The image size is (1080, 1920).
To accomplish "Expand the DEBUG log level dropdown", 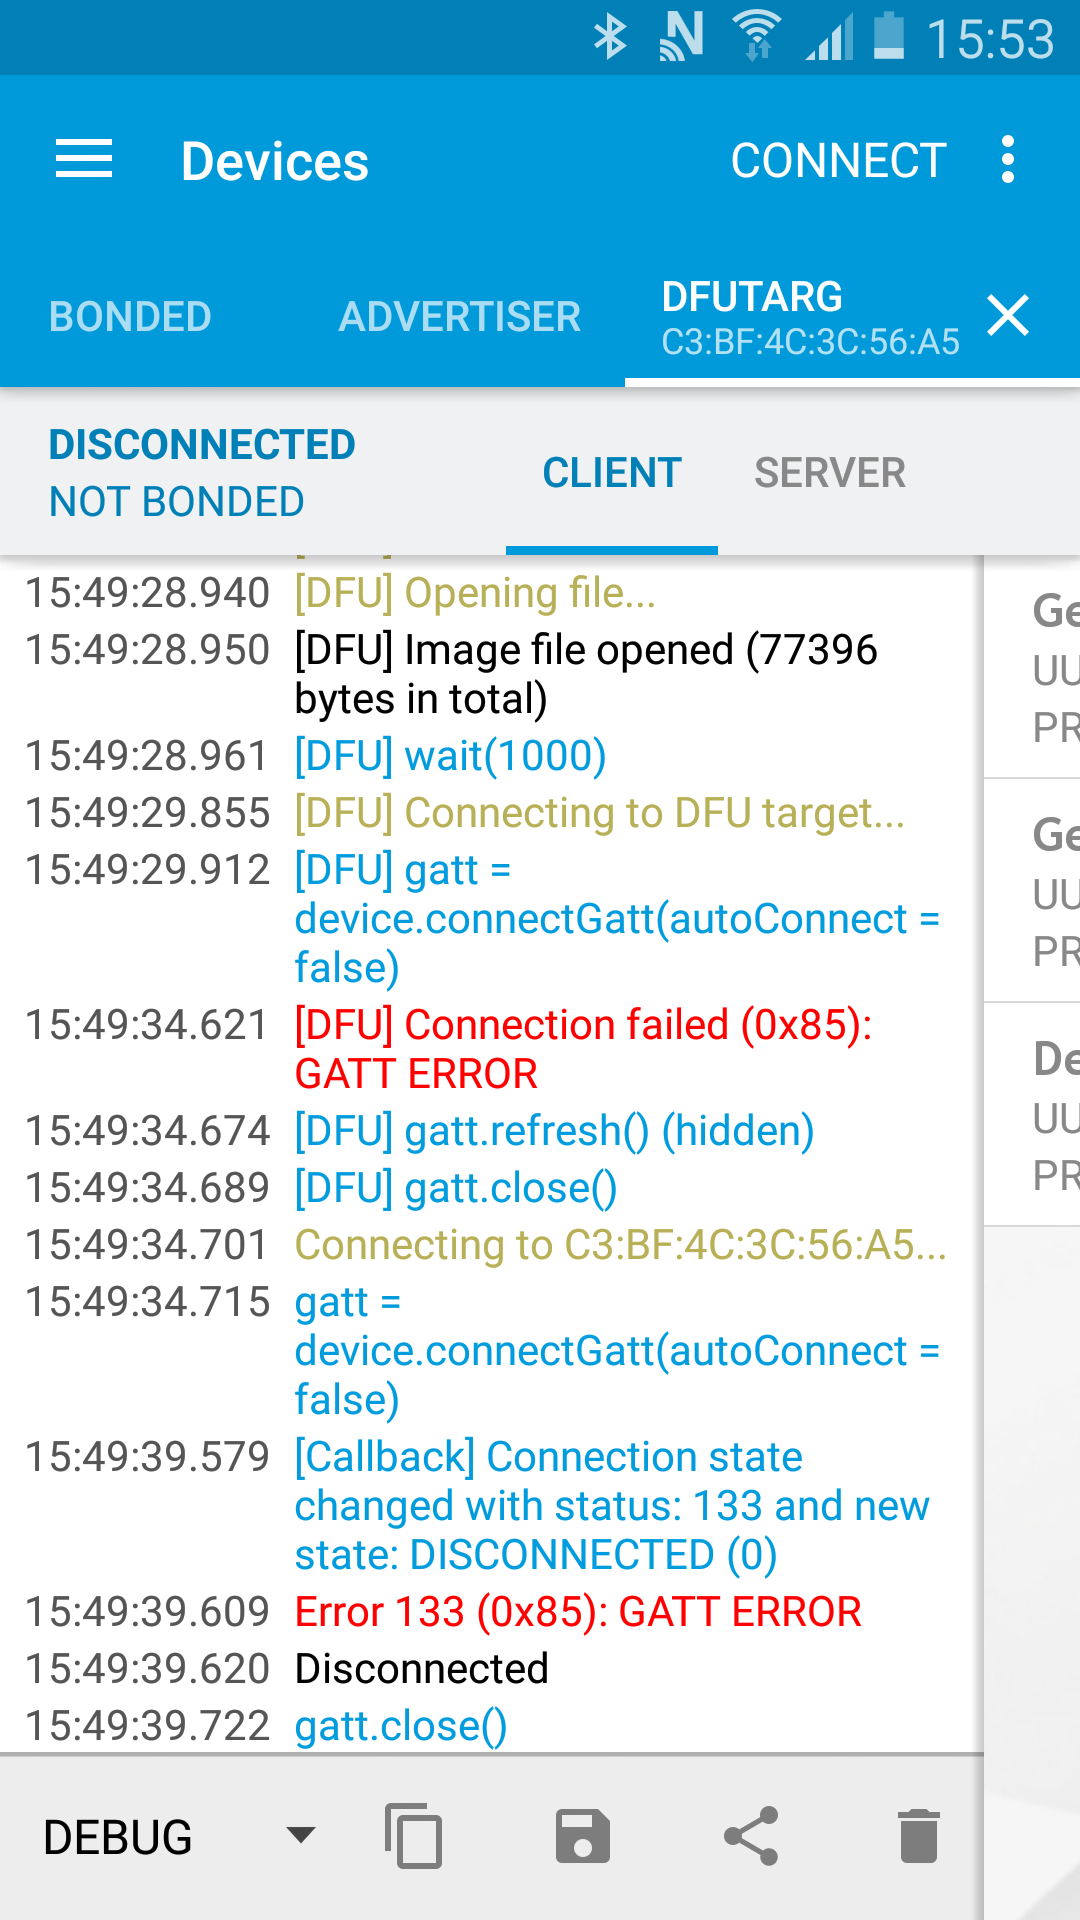I will coord(301,1835).
